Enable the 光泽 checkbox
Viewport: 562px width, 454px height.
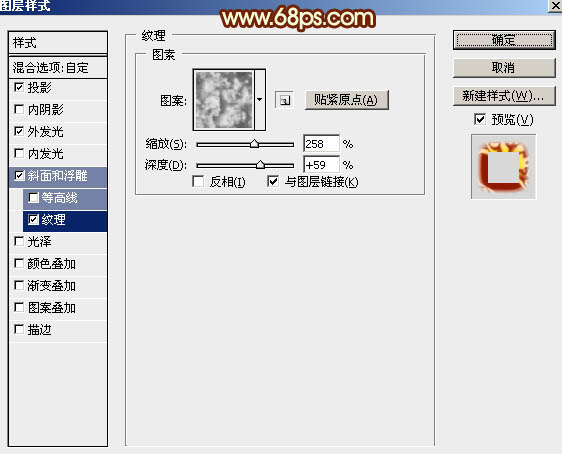pos(19,242)
